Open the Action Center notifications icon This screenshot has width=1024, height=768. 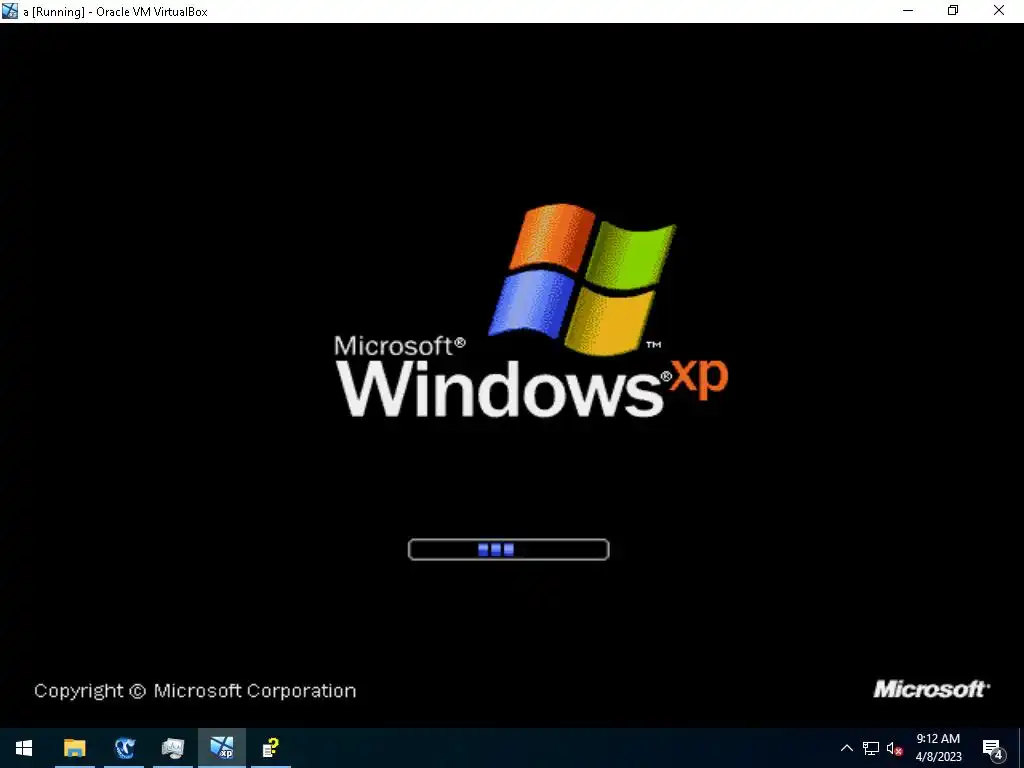tap(993, 749)
